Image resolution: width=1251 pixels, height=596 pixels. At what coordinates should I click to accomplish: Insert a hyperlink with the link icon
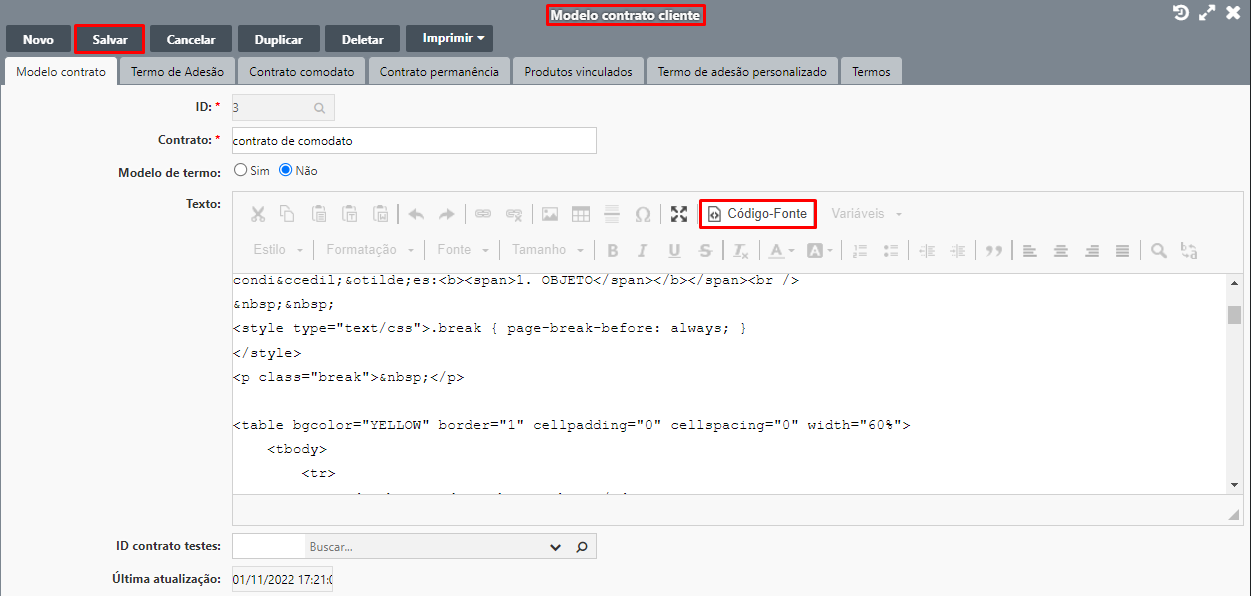(483, 214)
